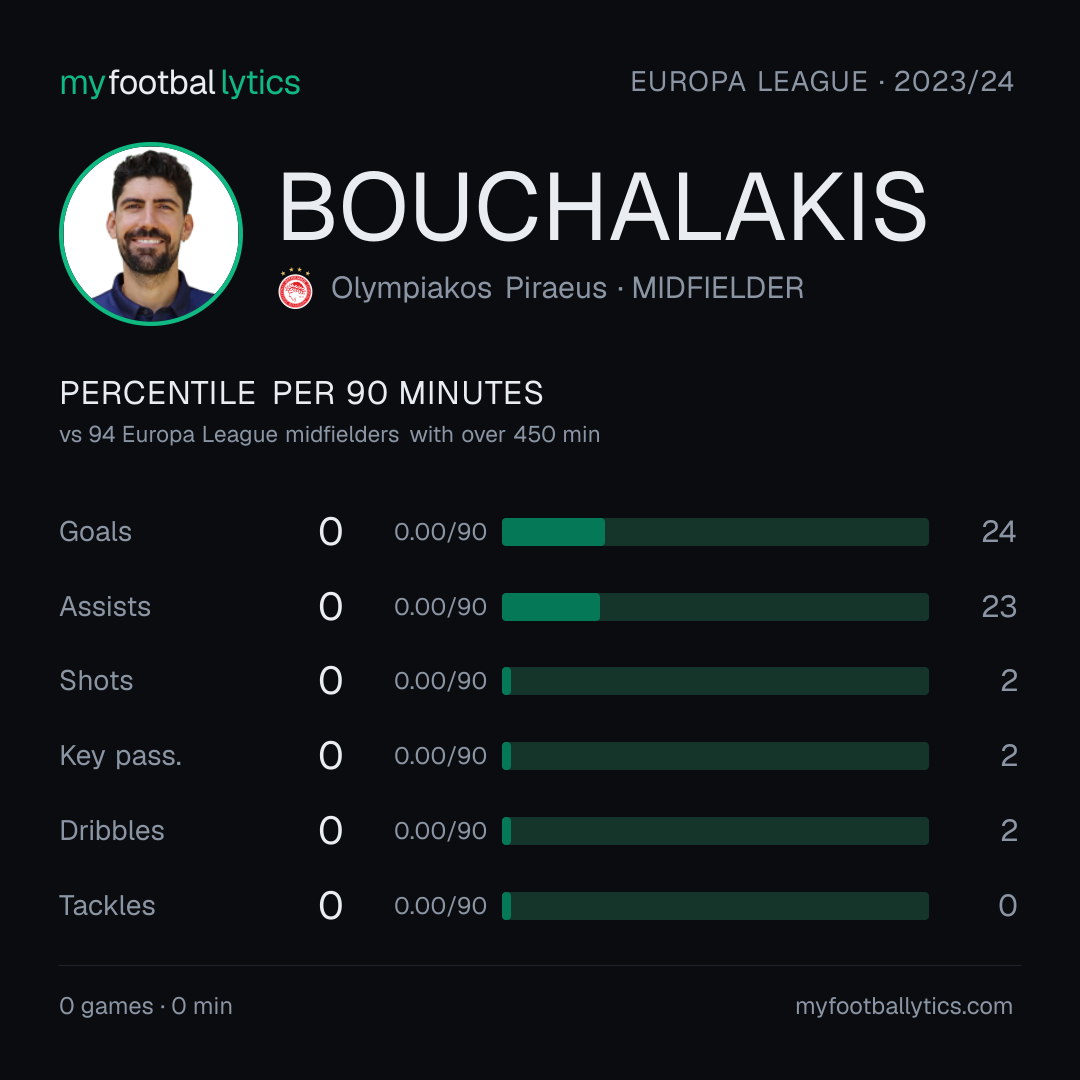The image size is (1080, 1080).
Task: Click the Tackles percentile bar
Action: coord(715,906)
